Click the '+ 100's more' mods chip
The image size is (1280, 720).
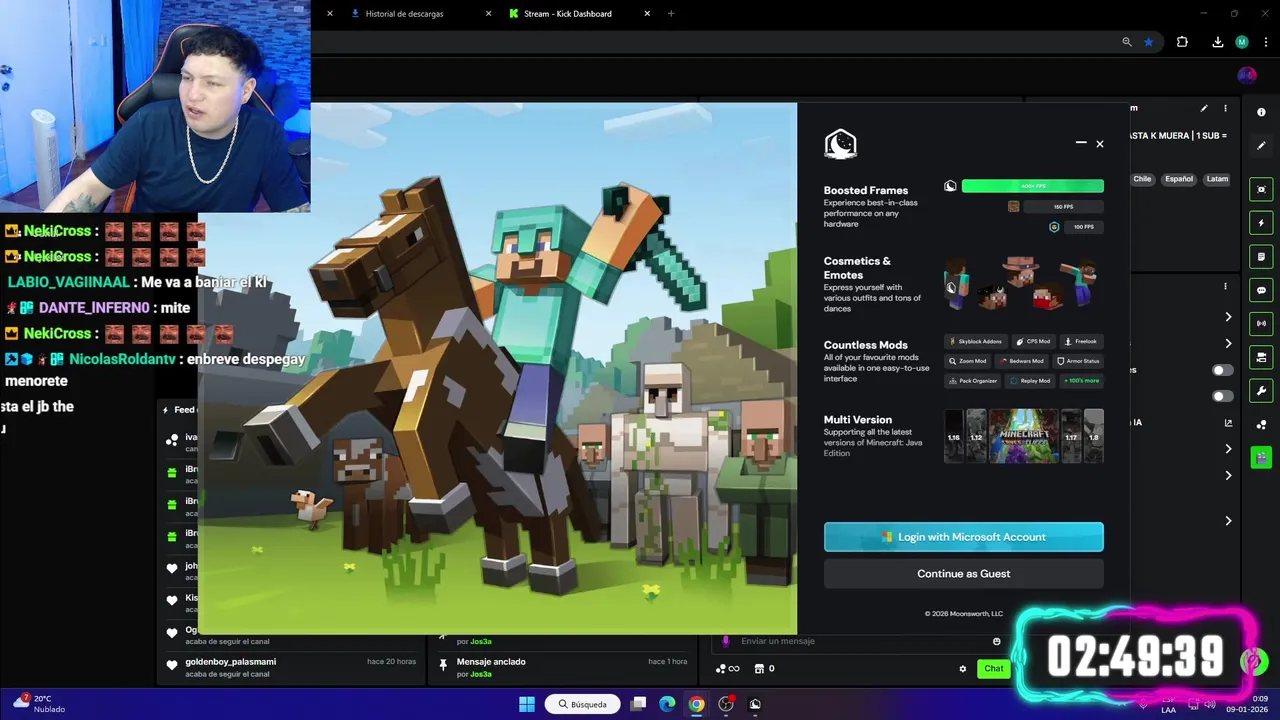[1081, 380]
